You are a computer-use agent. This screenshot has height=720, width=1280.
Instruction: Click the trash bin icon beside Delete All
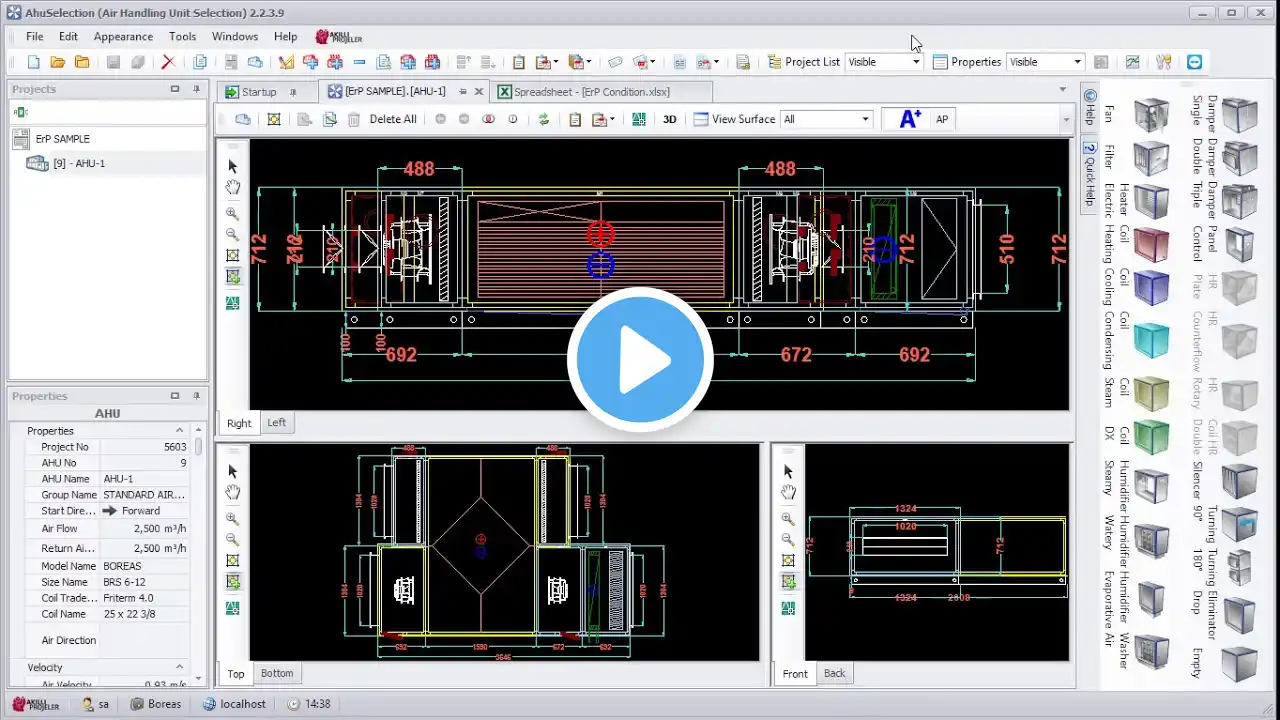(x=353, y=119)
